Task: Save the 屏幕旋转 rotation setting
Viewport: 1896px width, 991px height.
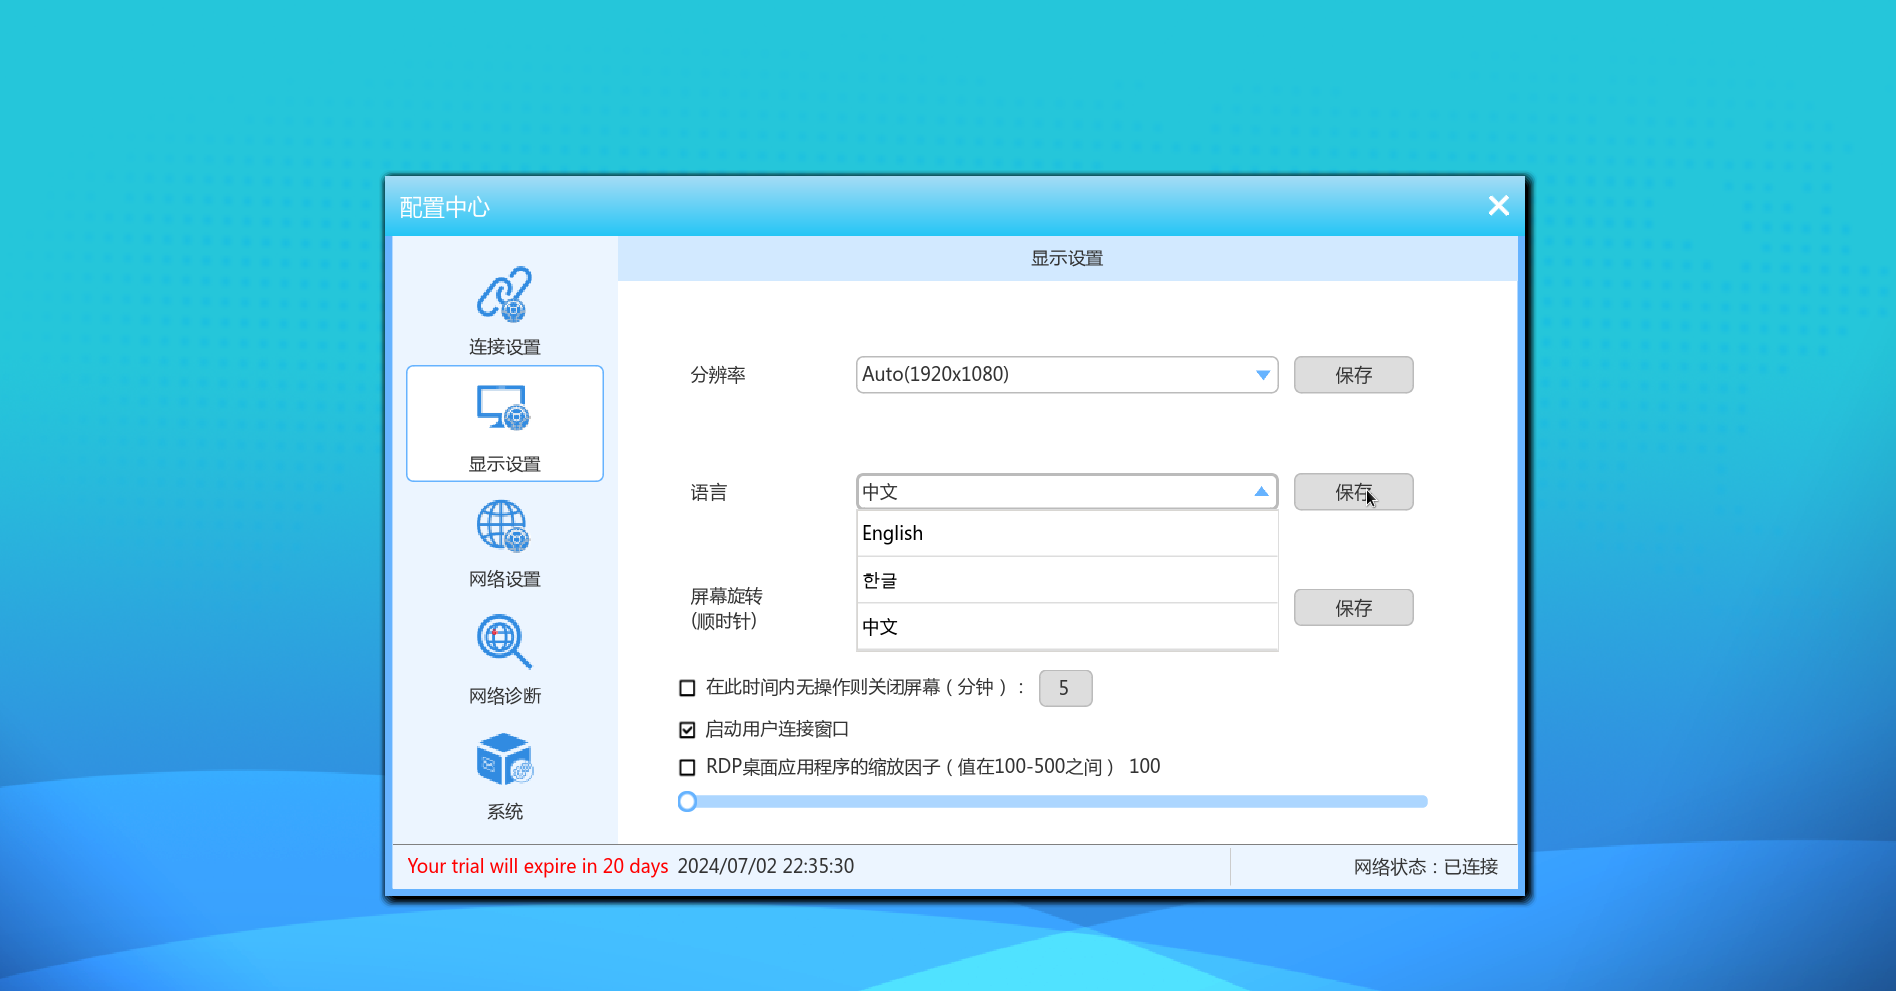Action: (1353, 608)
